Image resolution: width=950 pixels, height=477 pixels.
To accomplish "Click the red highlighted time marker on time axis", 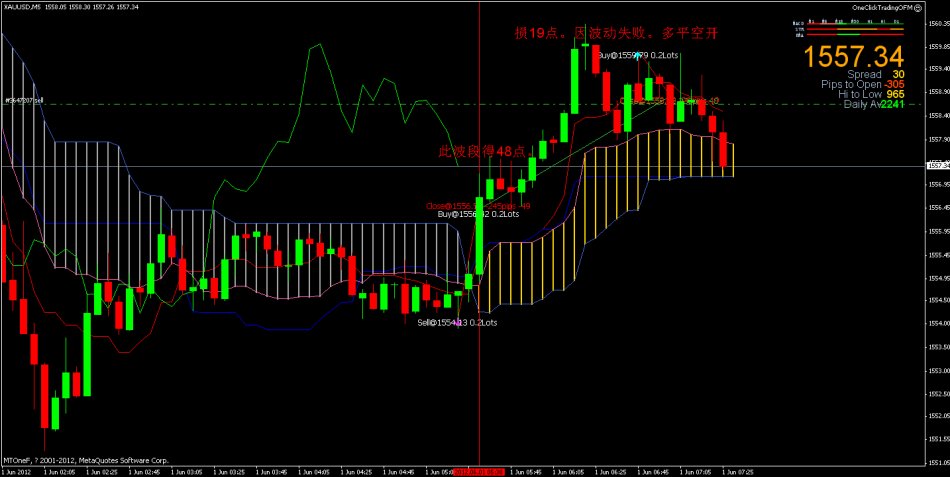I will tap(480, 470).
